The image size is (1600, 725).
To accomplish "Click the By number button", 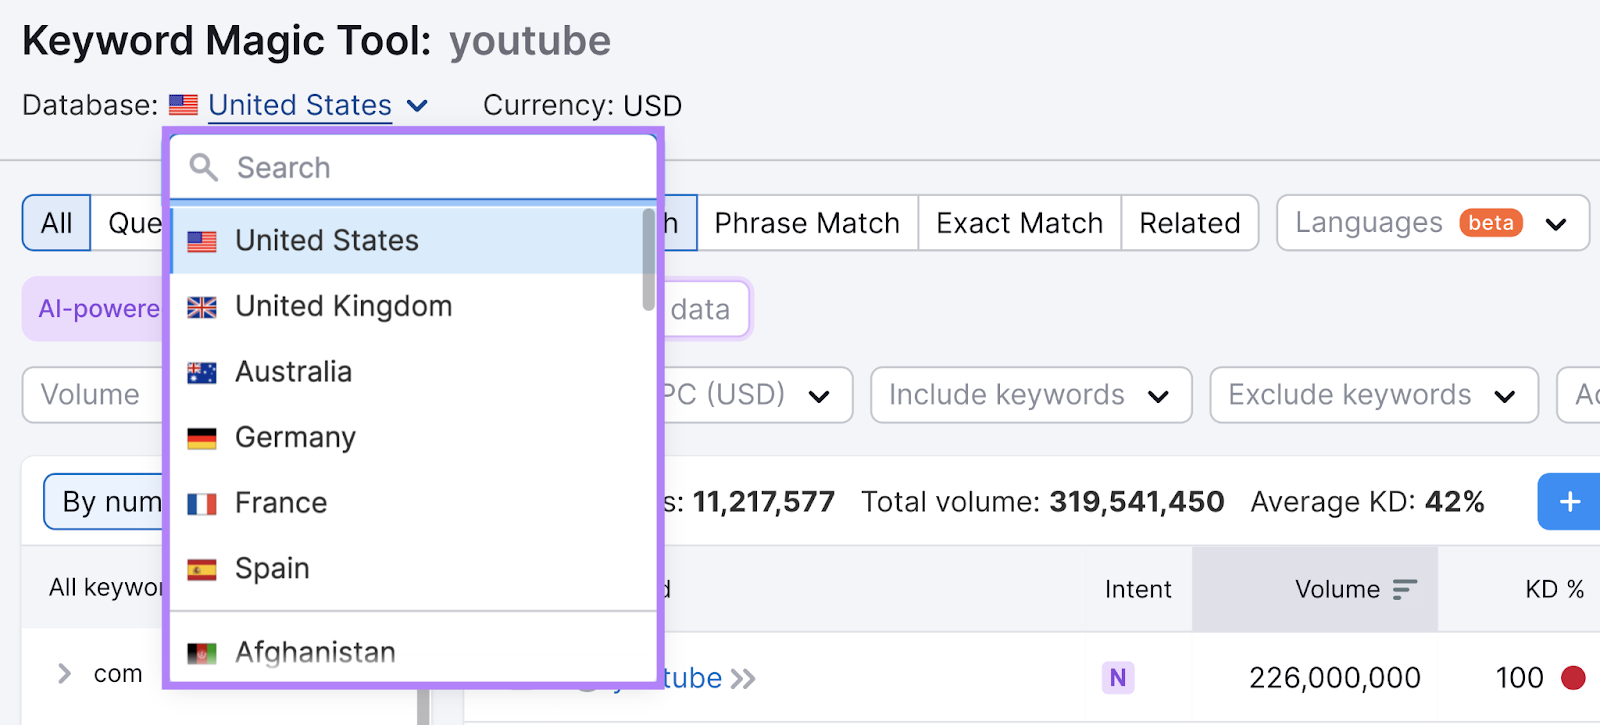I will 103,501.
